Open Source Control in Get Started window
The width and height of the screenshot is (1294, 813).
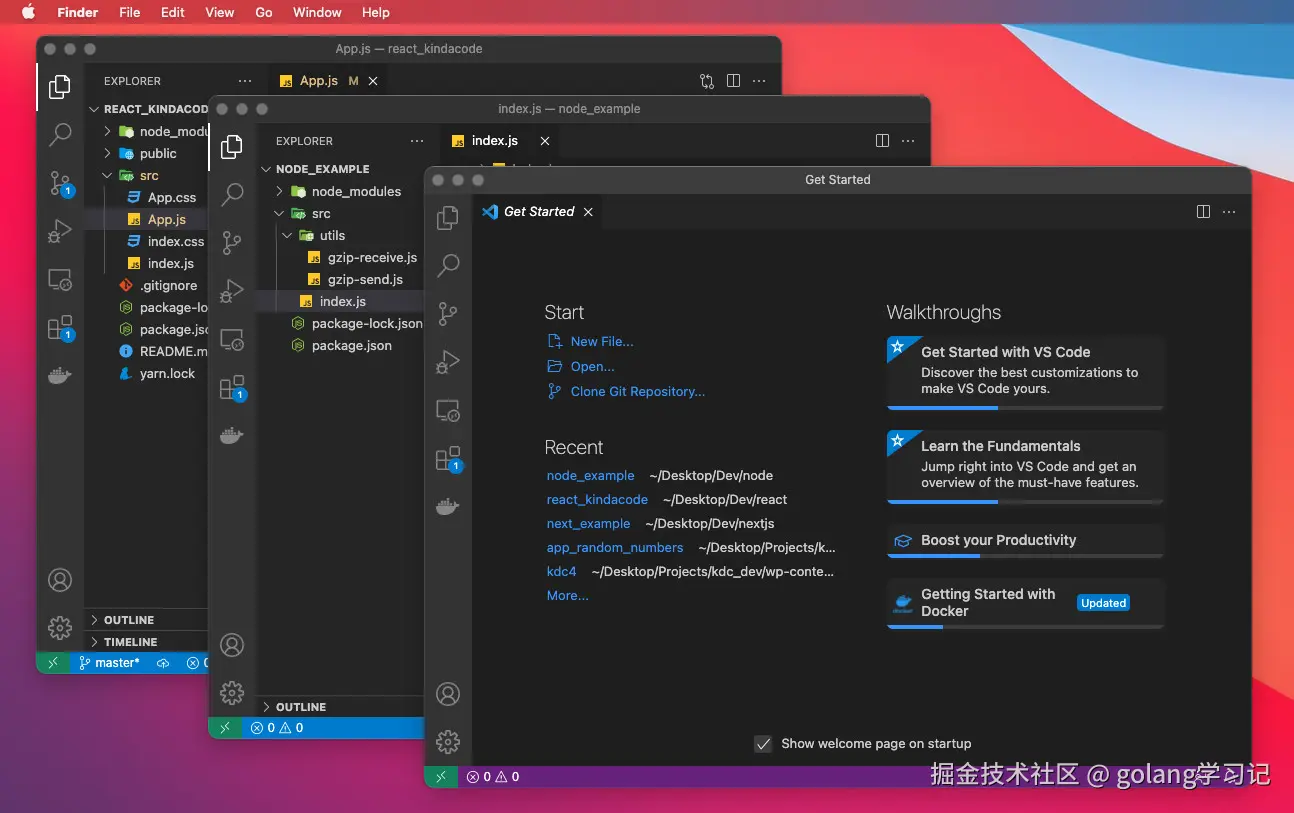click(x=448, y=313)
